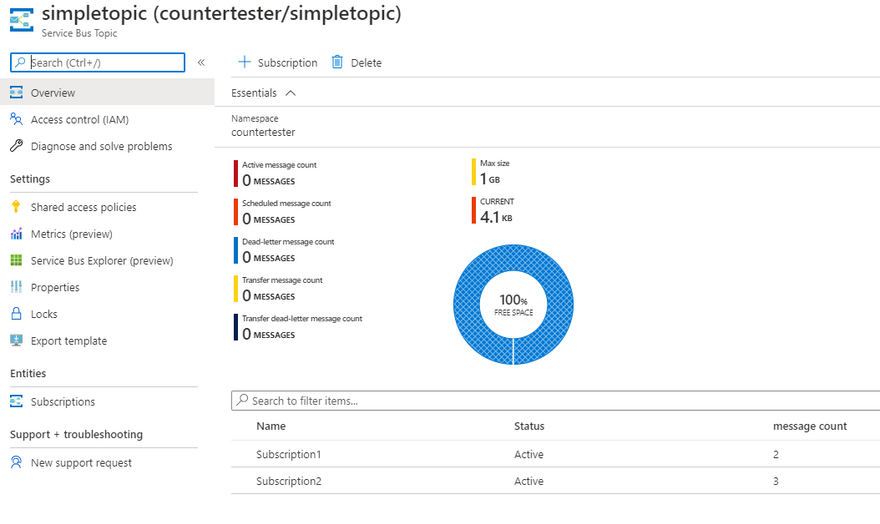Viewport: 880px width, 524px height.
Task: Click message count 2 for Subscription1
Action: (776, 454)
